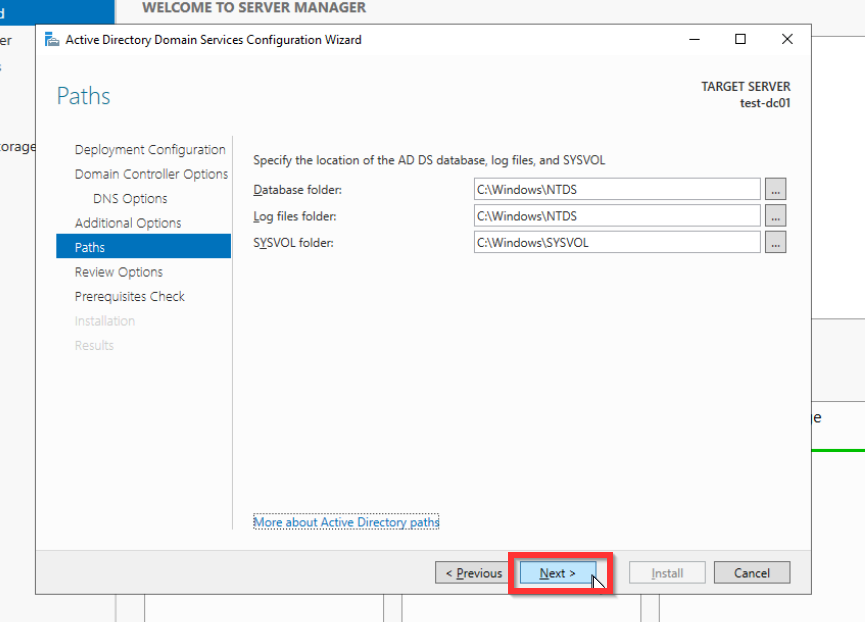Click the Log files folder label
This screenshot has height=622, width=865.
click(x=295, y=216)
